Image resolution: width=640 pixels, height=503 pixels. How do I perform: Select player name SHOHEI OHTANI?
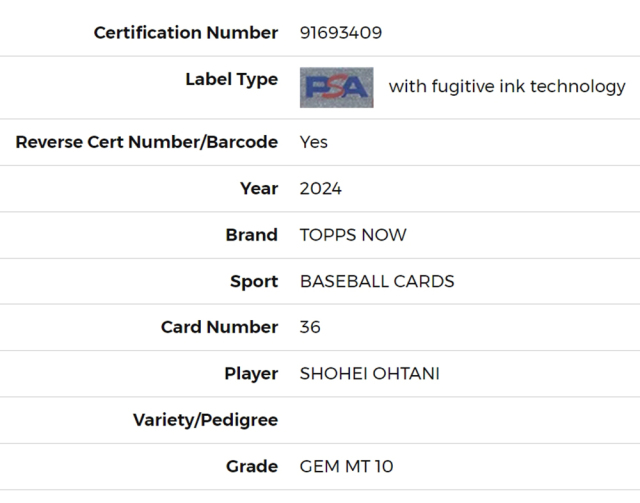(369, 374)
